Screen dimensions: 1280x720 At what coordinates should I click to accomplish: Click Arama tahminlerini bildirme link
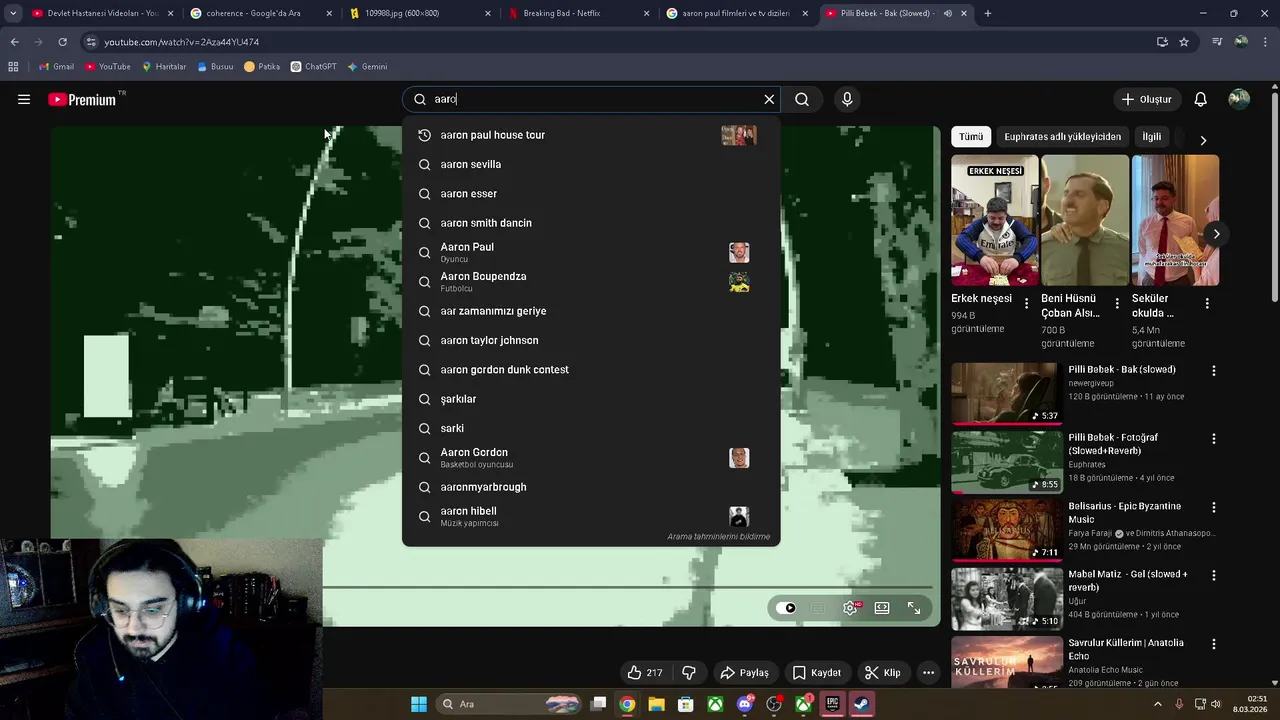[x=718, y=537]
